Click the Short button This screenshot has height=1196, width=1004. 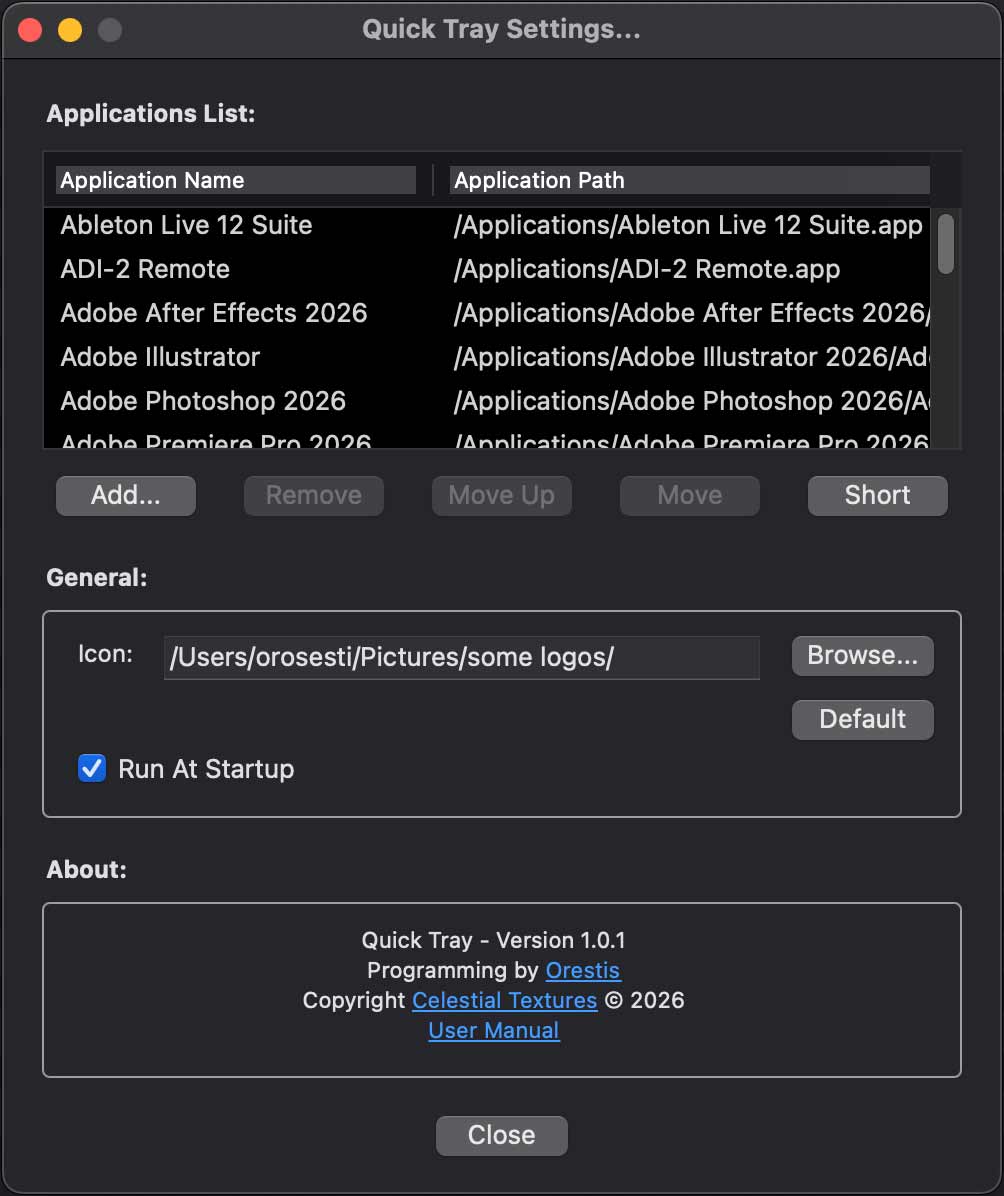(x=877, y=496)
